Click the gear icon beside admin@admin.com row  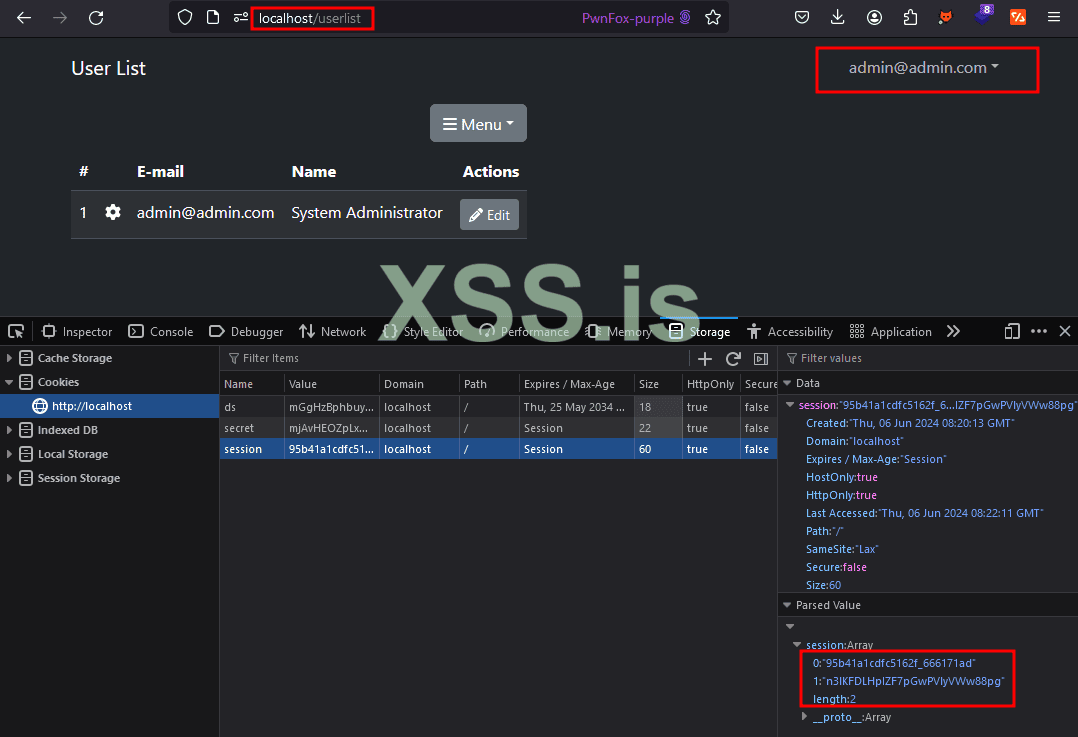[x=113, y=212]
